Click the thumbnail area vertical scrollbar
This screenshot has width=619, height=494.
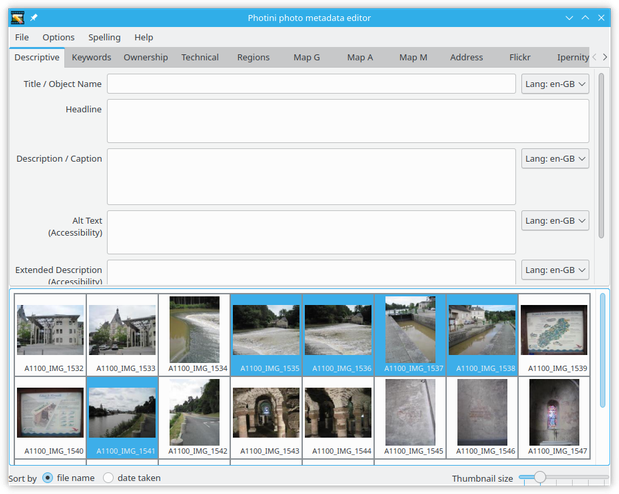pos(602,351)
